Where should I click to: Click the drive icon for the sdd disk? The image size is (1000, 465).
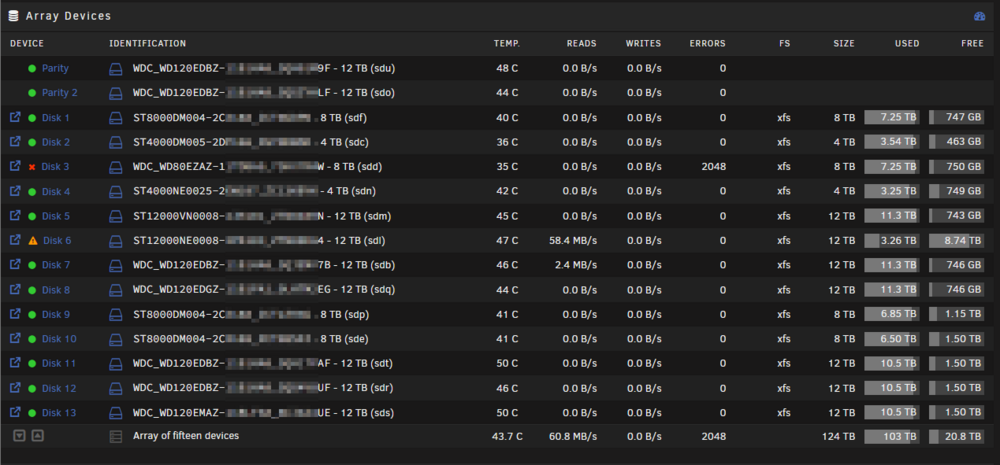(115, 166)
